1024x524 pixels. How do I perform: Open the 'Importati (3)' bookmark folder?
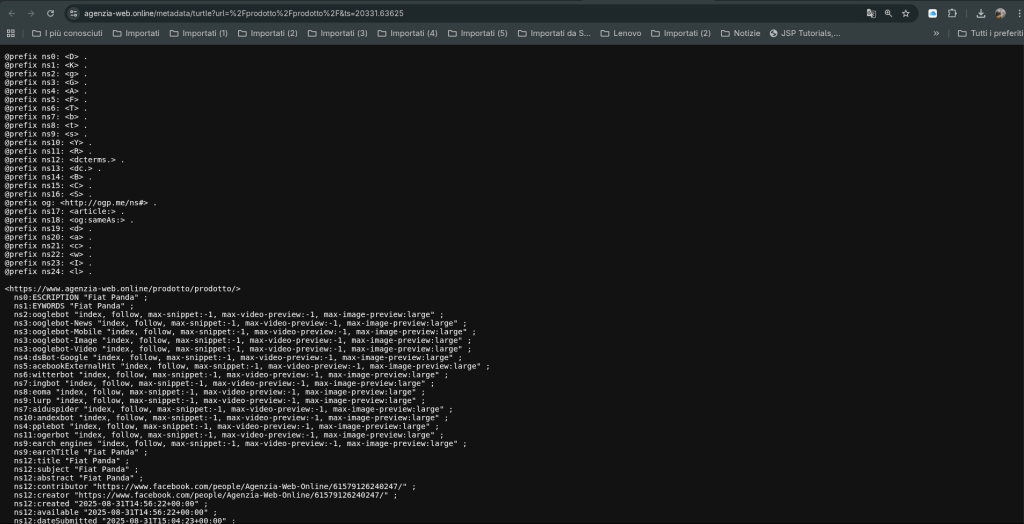[x=335, y=33]
